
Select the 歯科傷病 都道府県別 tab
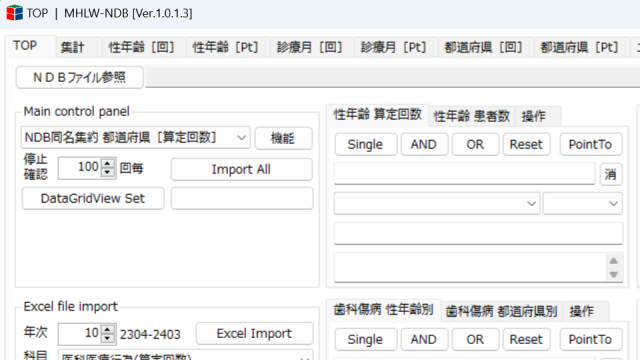502,311
